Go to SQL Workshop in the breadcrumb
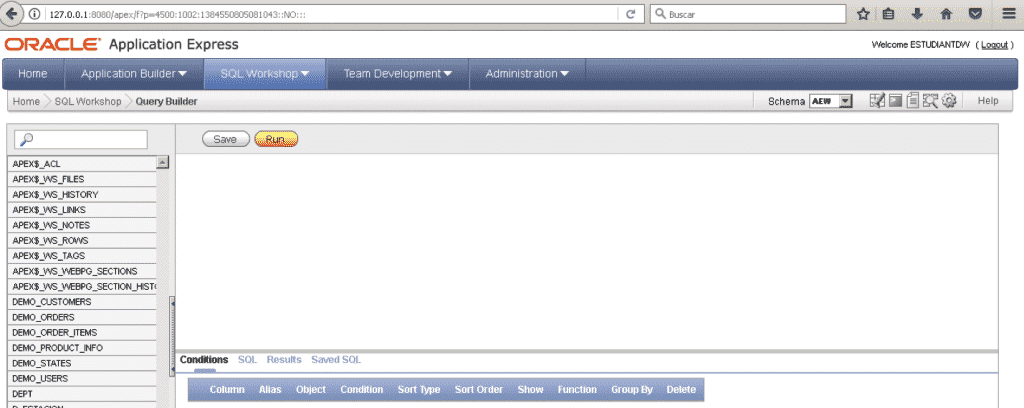Image resolution: width=1024 pixels, height=408 pixels. (88, 101)
